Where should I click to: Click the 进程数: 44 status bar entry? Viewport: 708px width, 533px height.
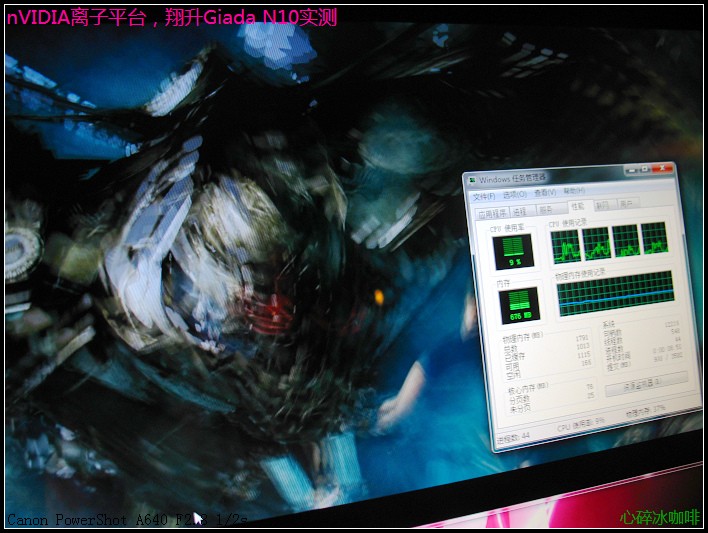click(513, 439)
